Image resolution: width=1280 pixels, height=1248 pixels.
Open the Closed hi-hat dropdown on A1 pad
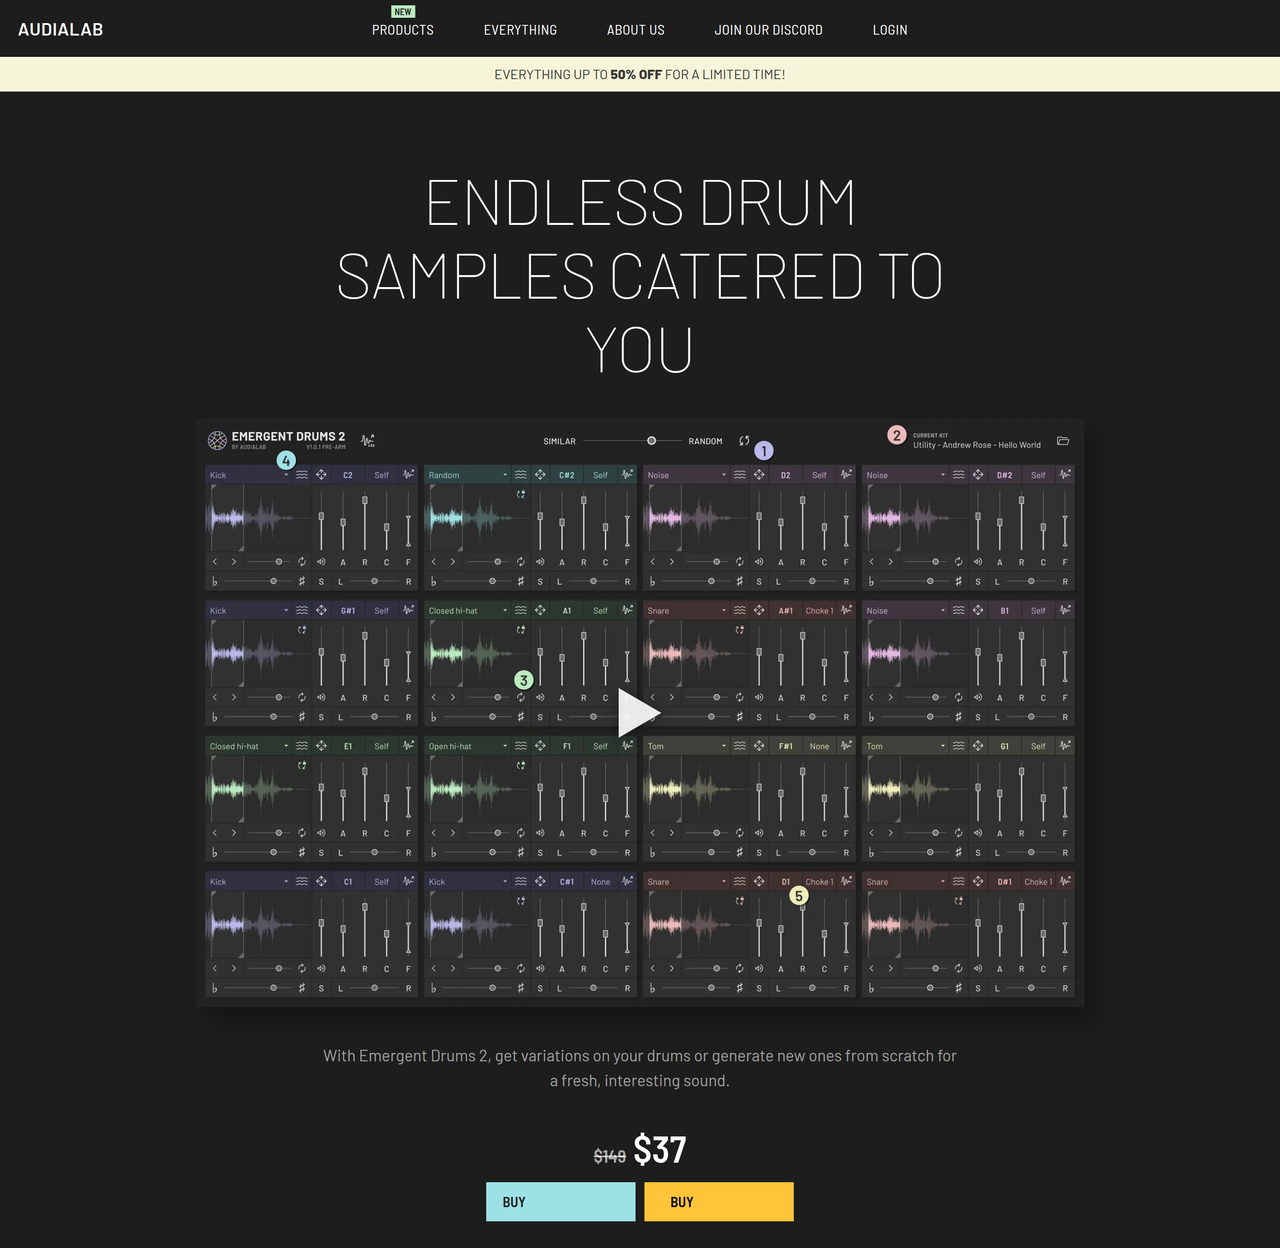468,610
